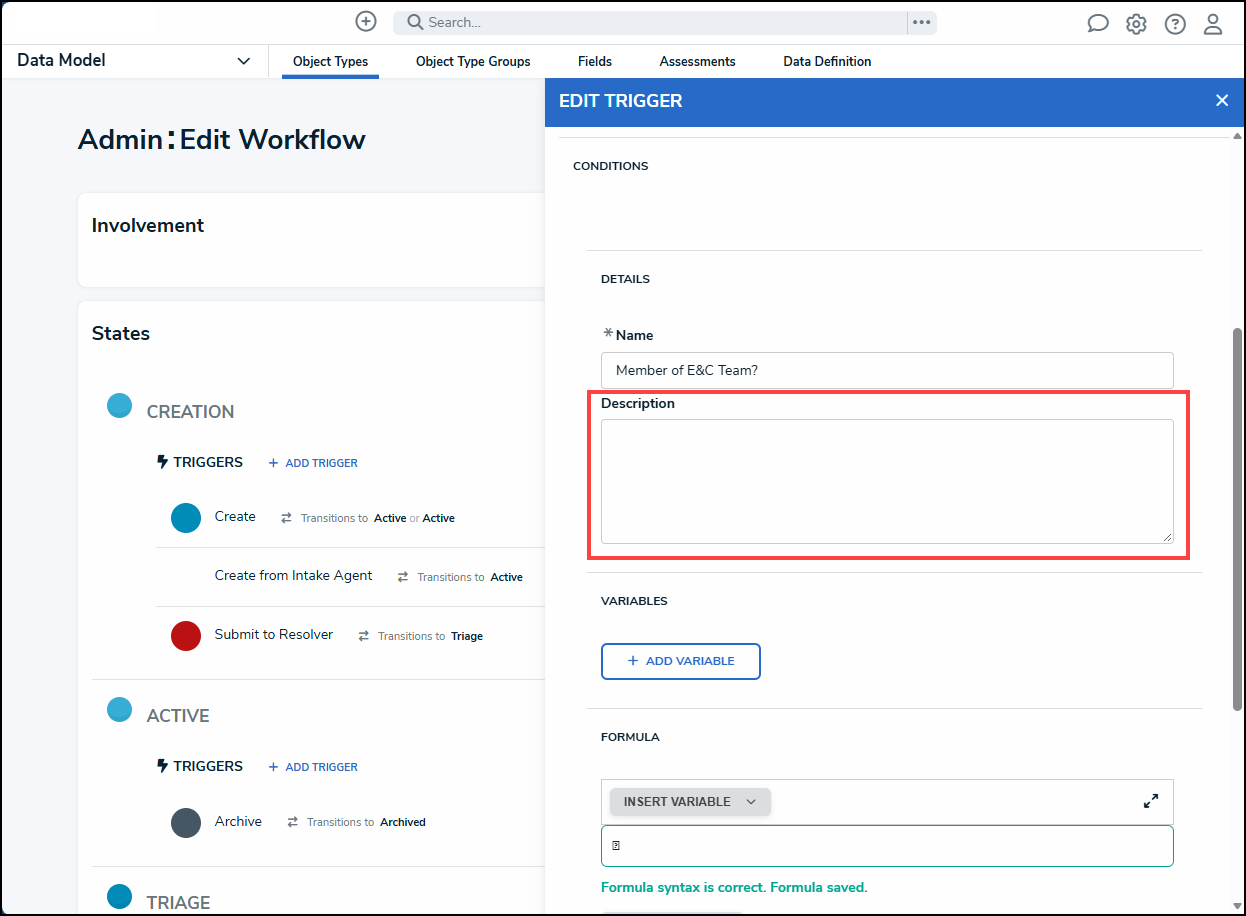Open the Insert Variable dropdown
This screenshot has width=1246, height=916.
tap(690, 801)
